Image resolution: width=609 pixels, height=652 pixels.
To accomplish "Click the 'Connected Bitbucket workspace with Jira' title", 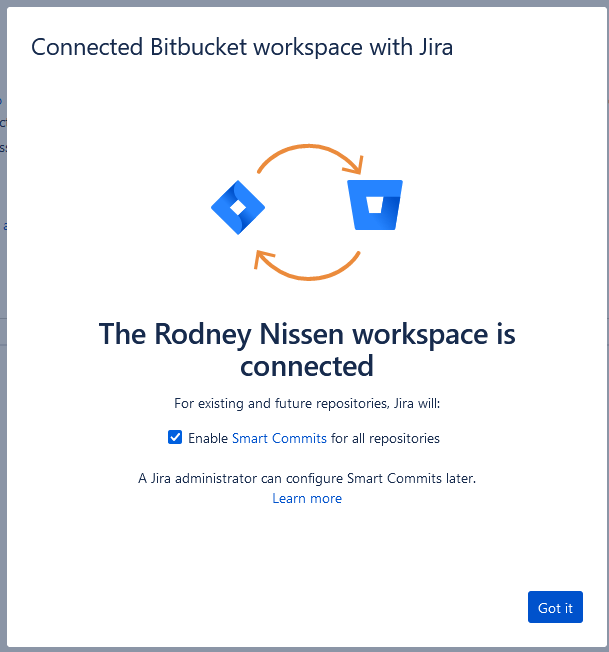I will [x=242, y=46].
